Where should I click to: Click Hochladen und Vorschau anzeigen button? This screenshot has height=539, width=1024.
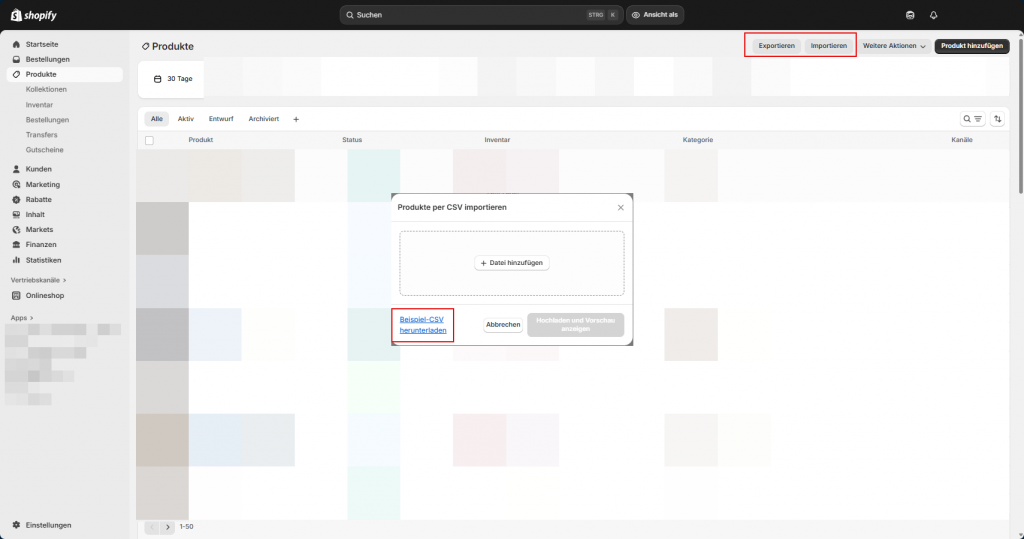coord(575,325)
